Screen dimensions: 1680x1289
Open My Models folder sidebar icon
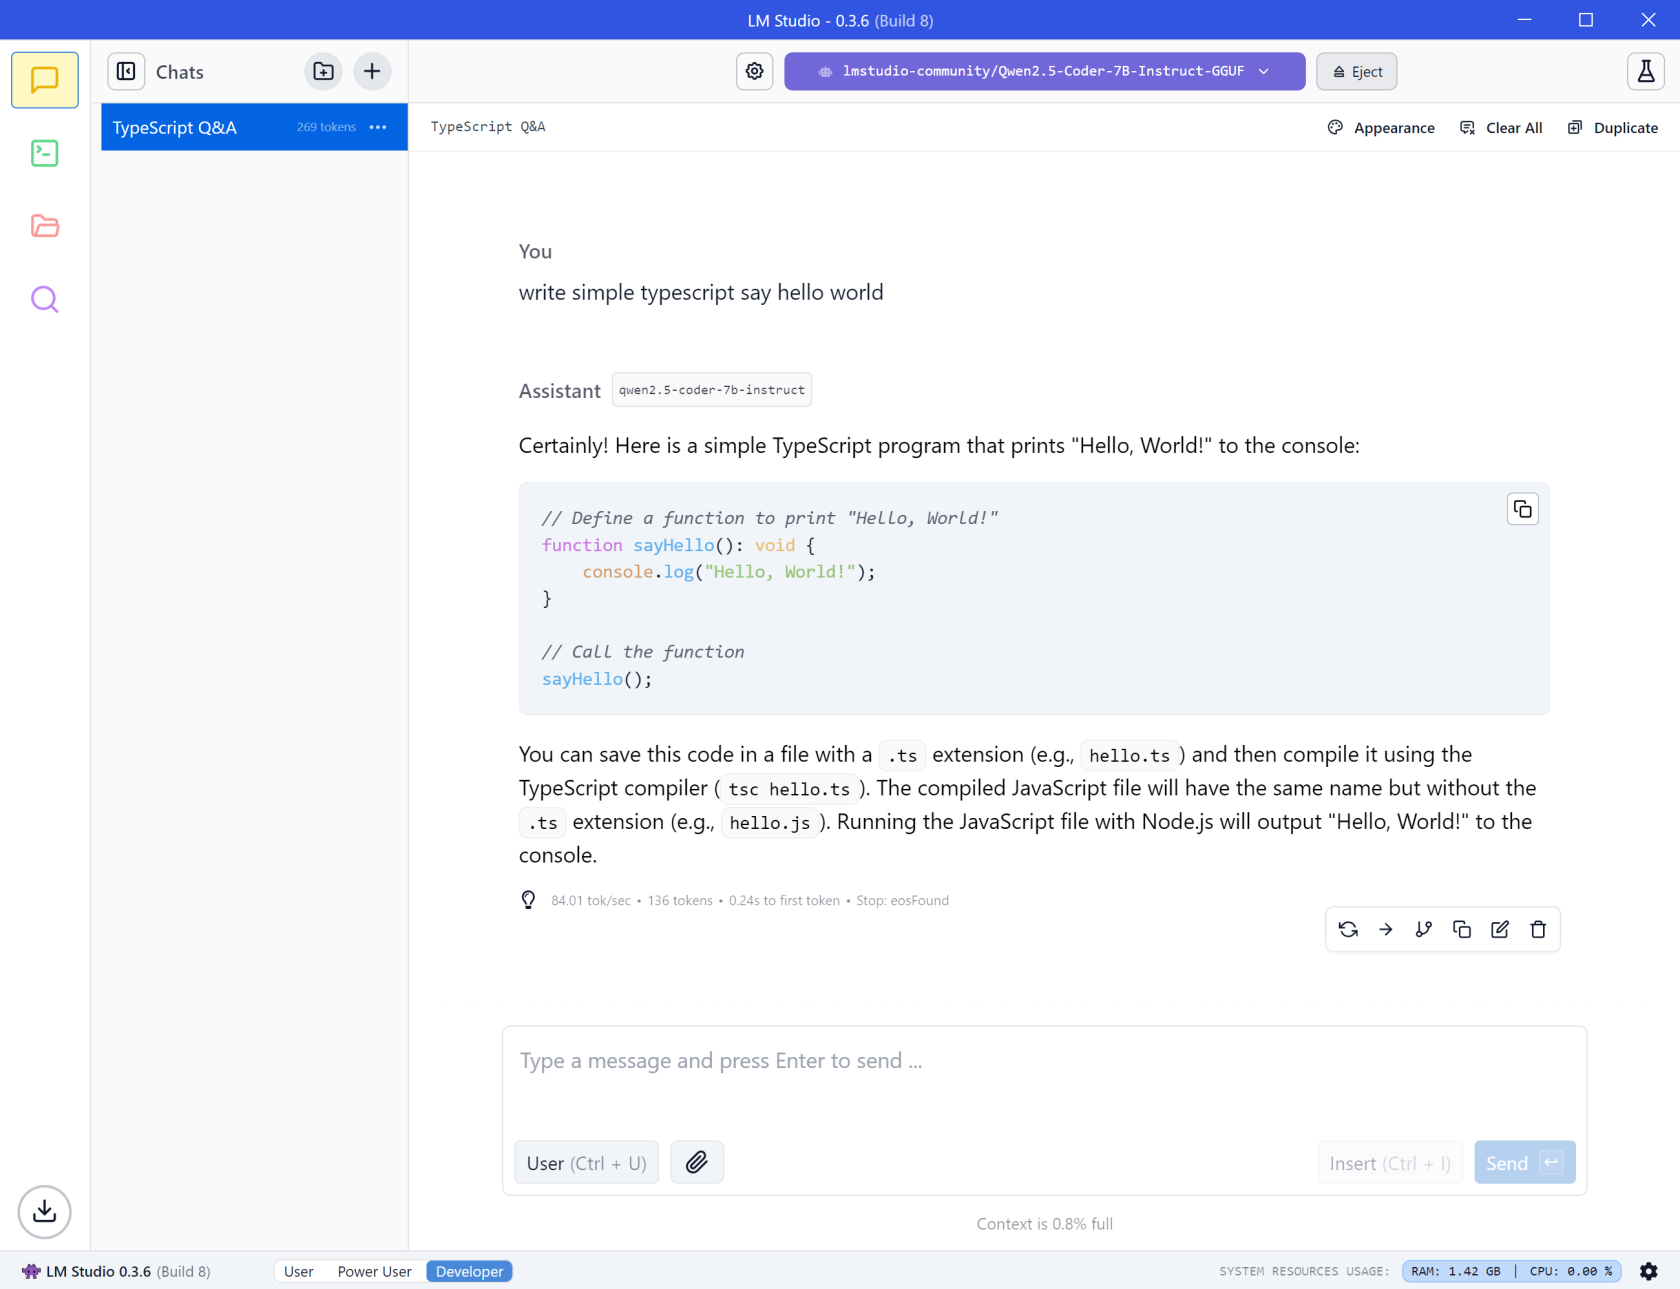[x=45, y=226]
